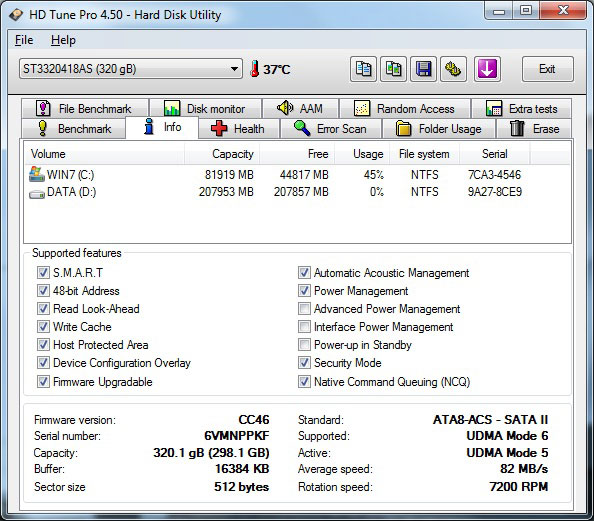Click the Exit button
This screenshot has width=594, height=521.
click(547, 69)
